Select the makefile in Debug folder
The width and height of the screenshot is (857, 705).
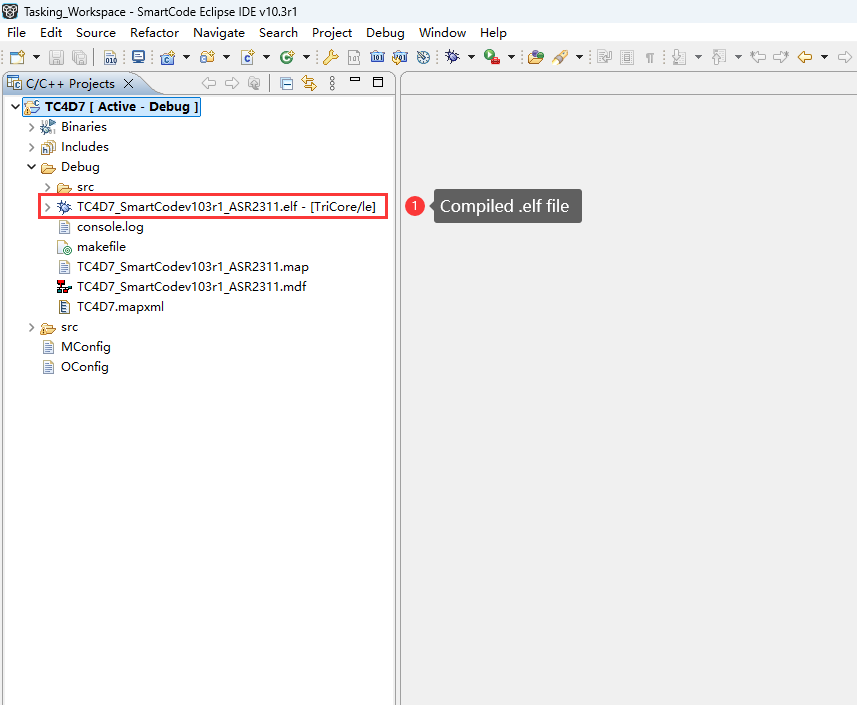(101, 247)
